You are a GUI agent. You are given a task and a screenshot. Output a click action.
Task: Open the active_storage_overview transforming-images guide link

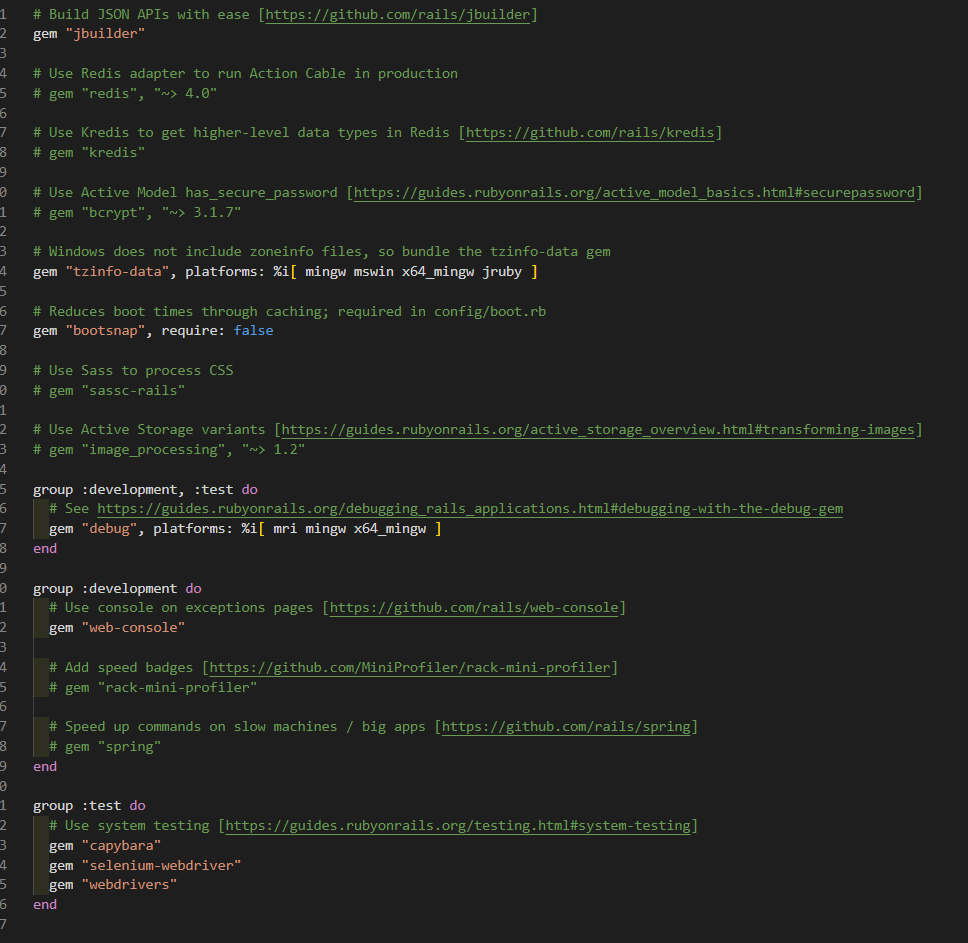pyautogui.click(x=598, y=429)
